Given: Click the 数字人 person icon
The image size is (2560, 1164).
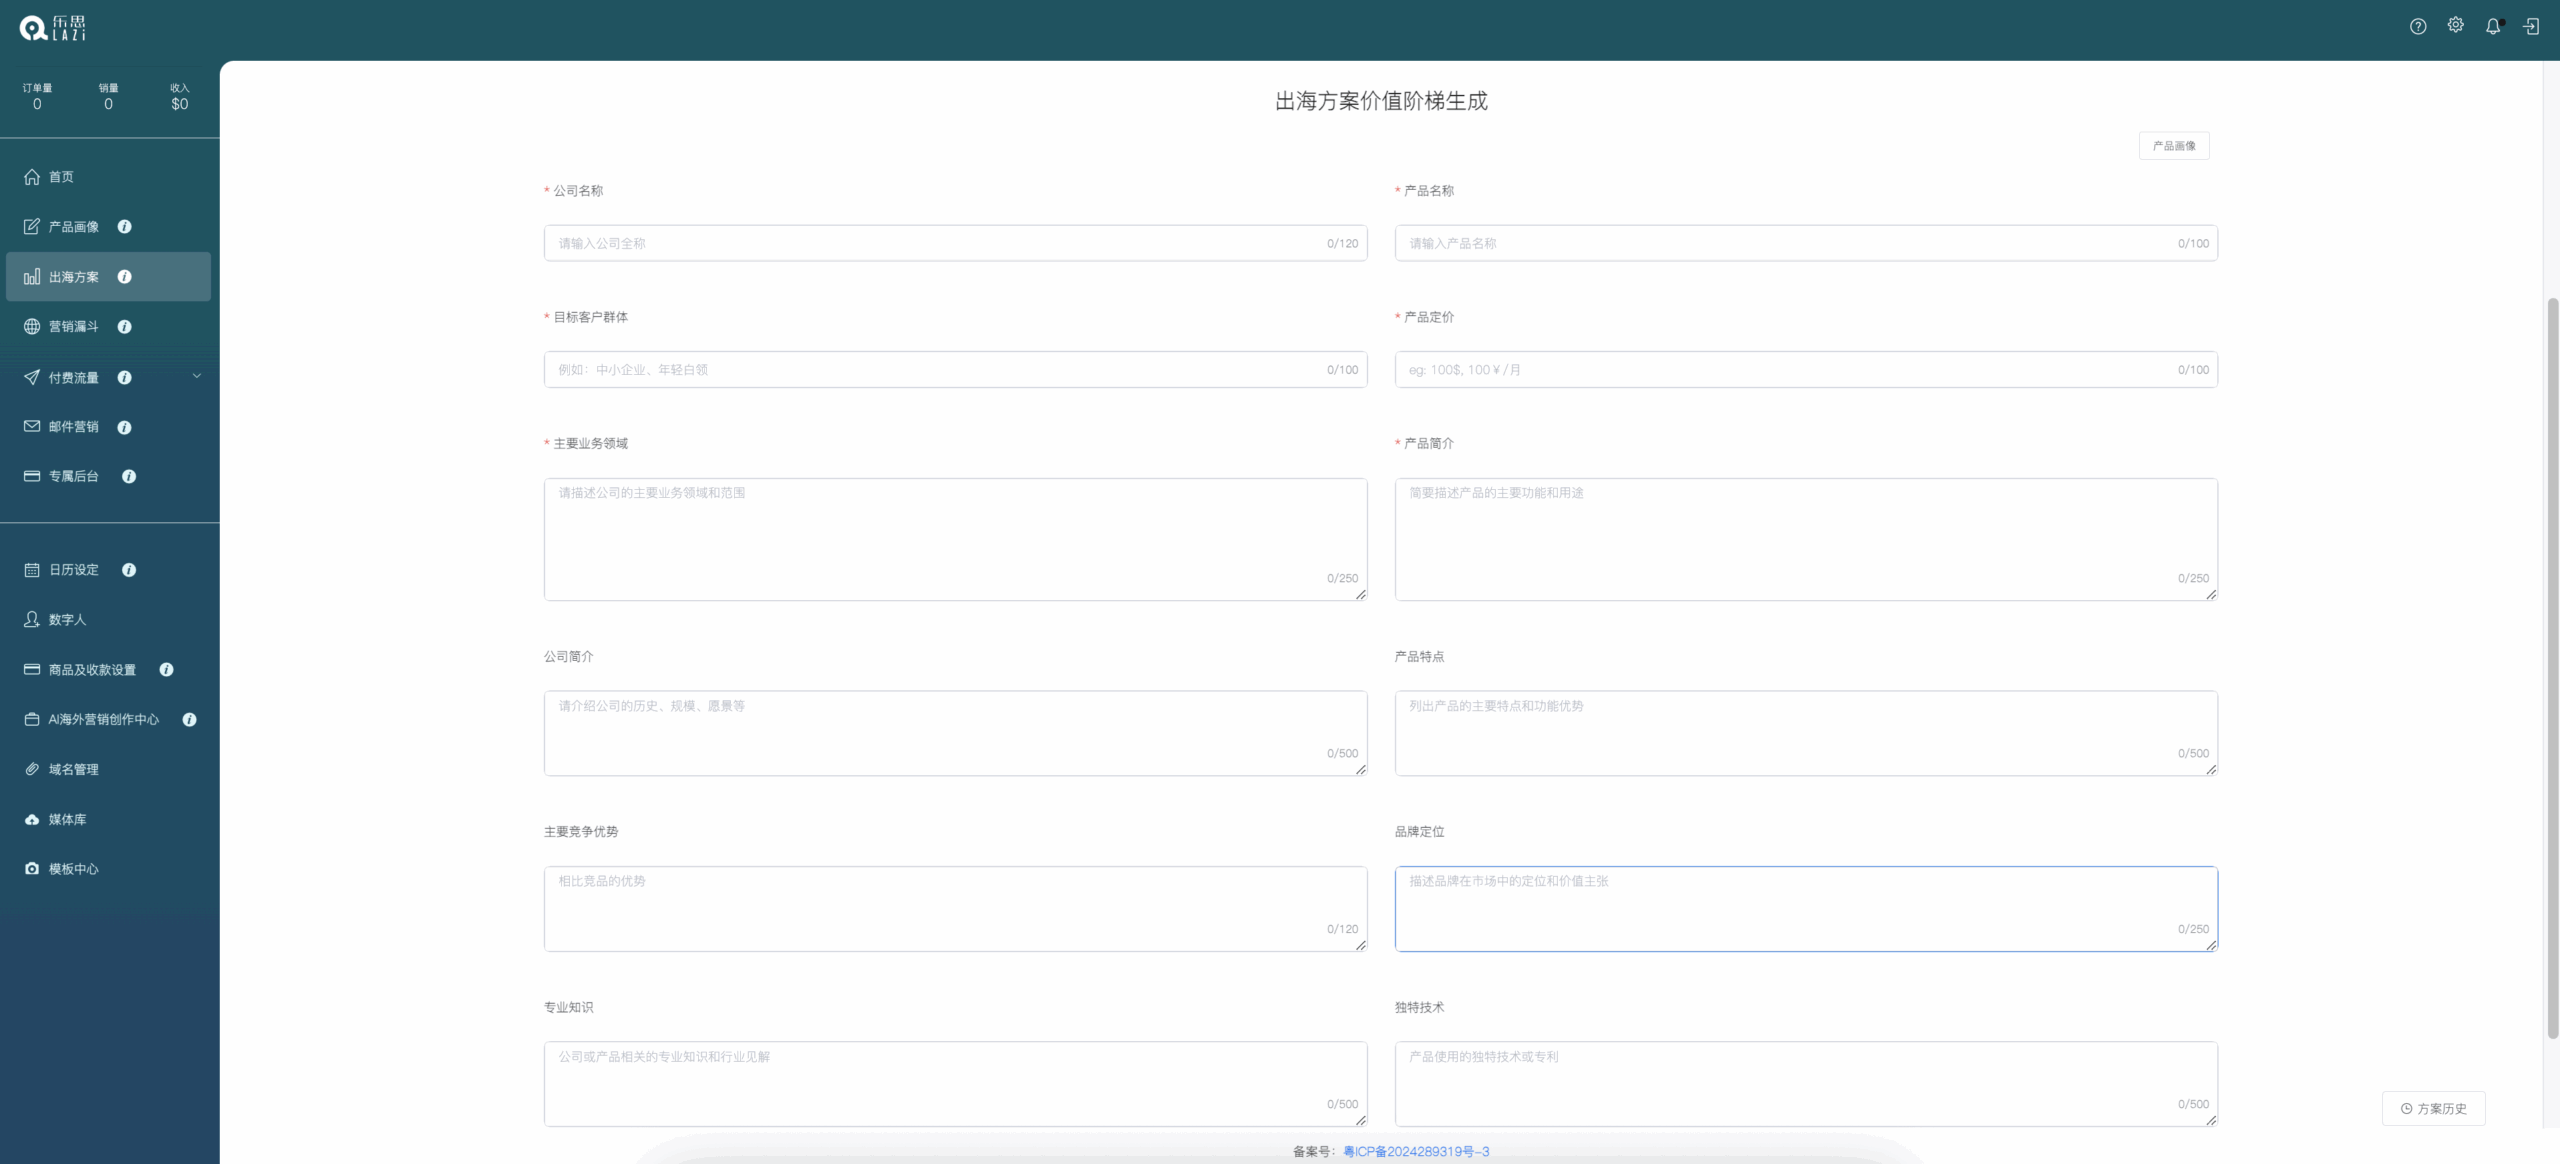Looking at the screenshot, I should 32,620.
